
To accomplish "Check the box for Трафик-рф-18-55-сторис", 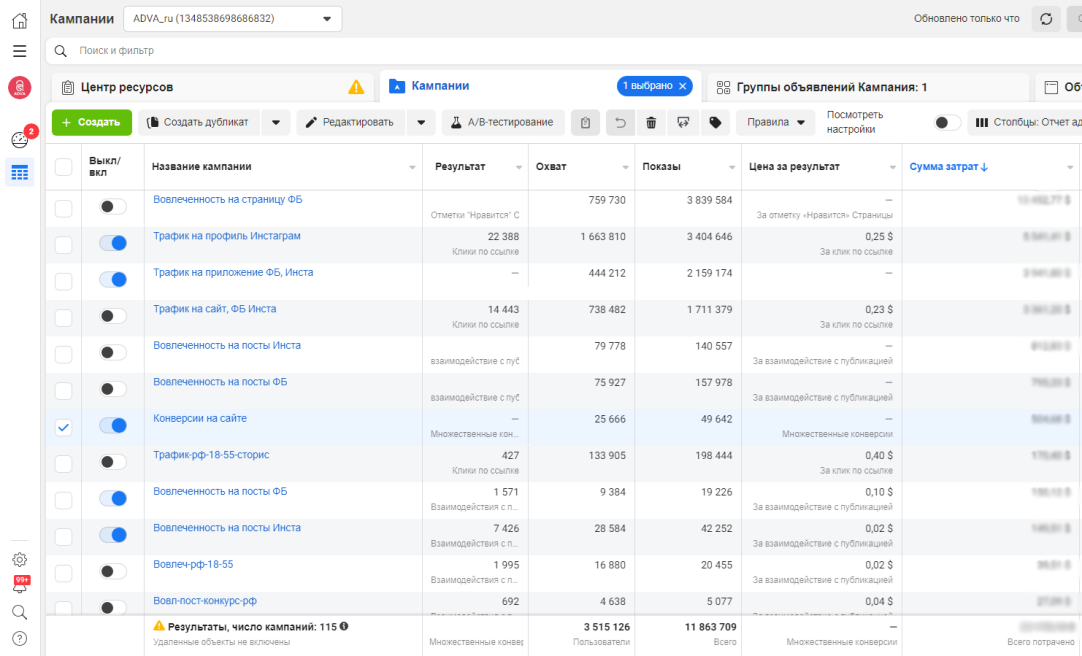I will [x=63, y=464].
